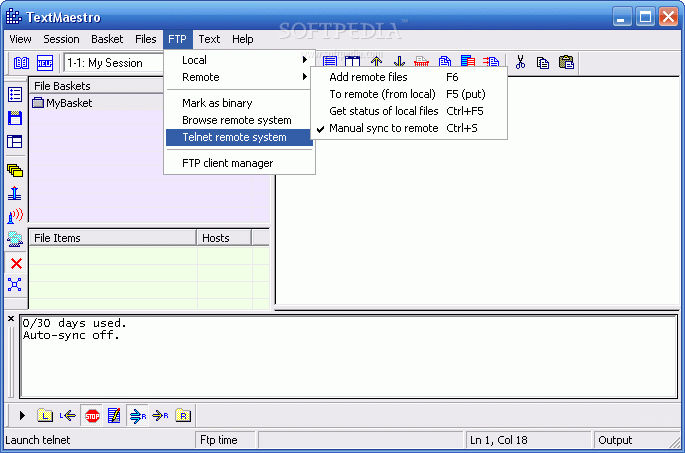685x453 pixels.
Task: Open the session selector '1-1: My Session'
Action: 114,63
